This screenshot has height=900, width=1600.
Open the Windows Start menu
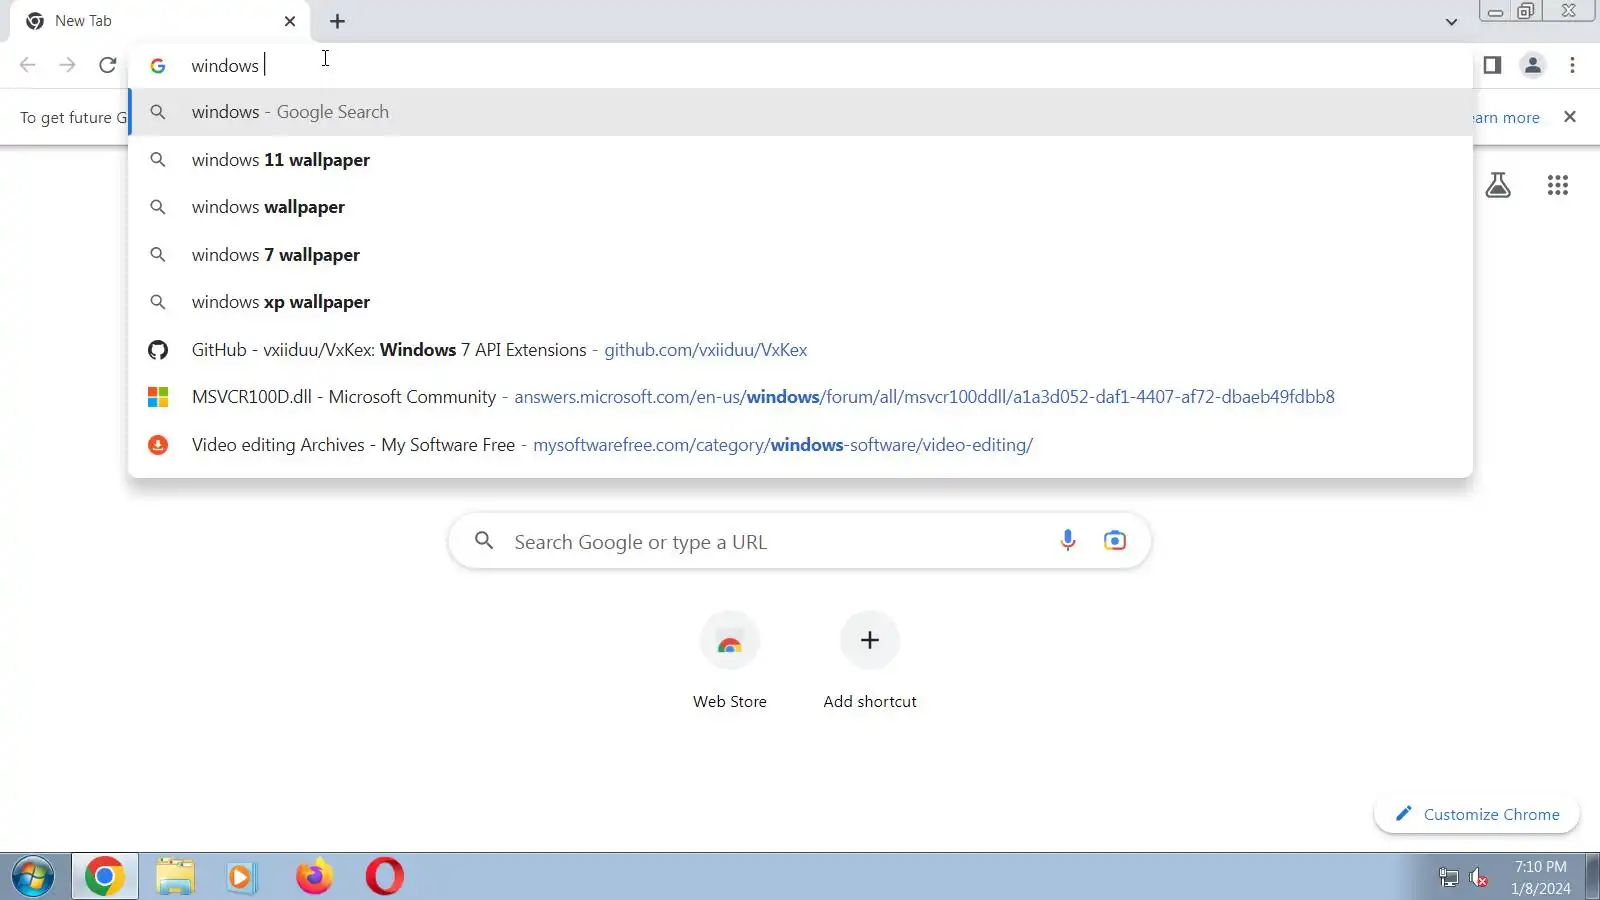click(x=33, y=877)
